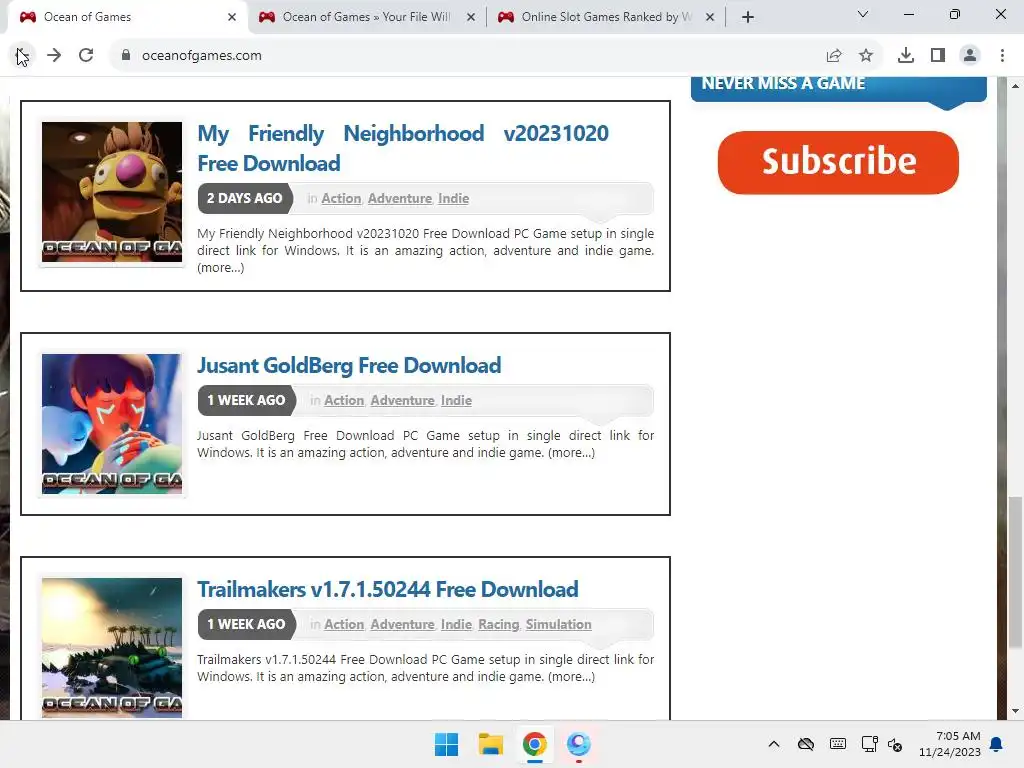Select Action category under Jusant GoldBerg
The image size is (1024, 768).
(344, 400)
